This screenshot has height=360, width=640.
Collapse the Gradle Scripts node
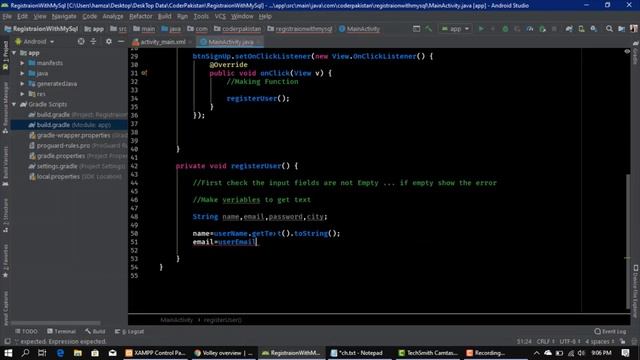(x=14, y=104)
